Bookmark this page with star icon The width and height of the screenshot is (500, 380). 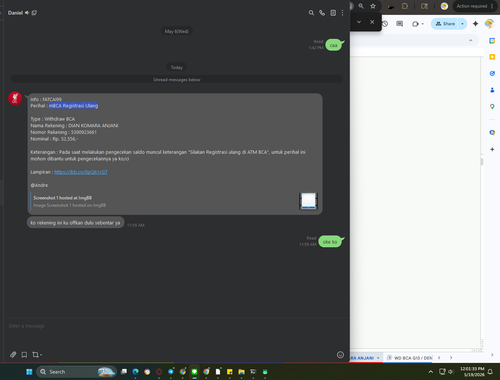coord(373,6)
